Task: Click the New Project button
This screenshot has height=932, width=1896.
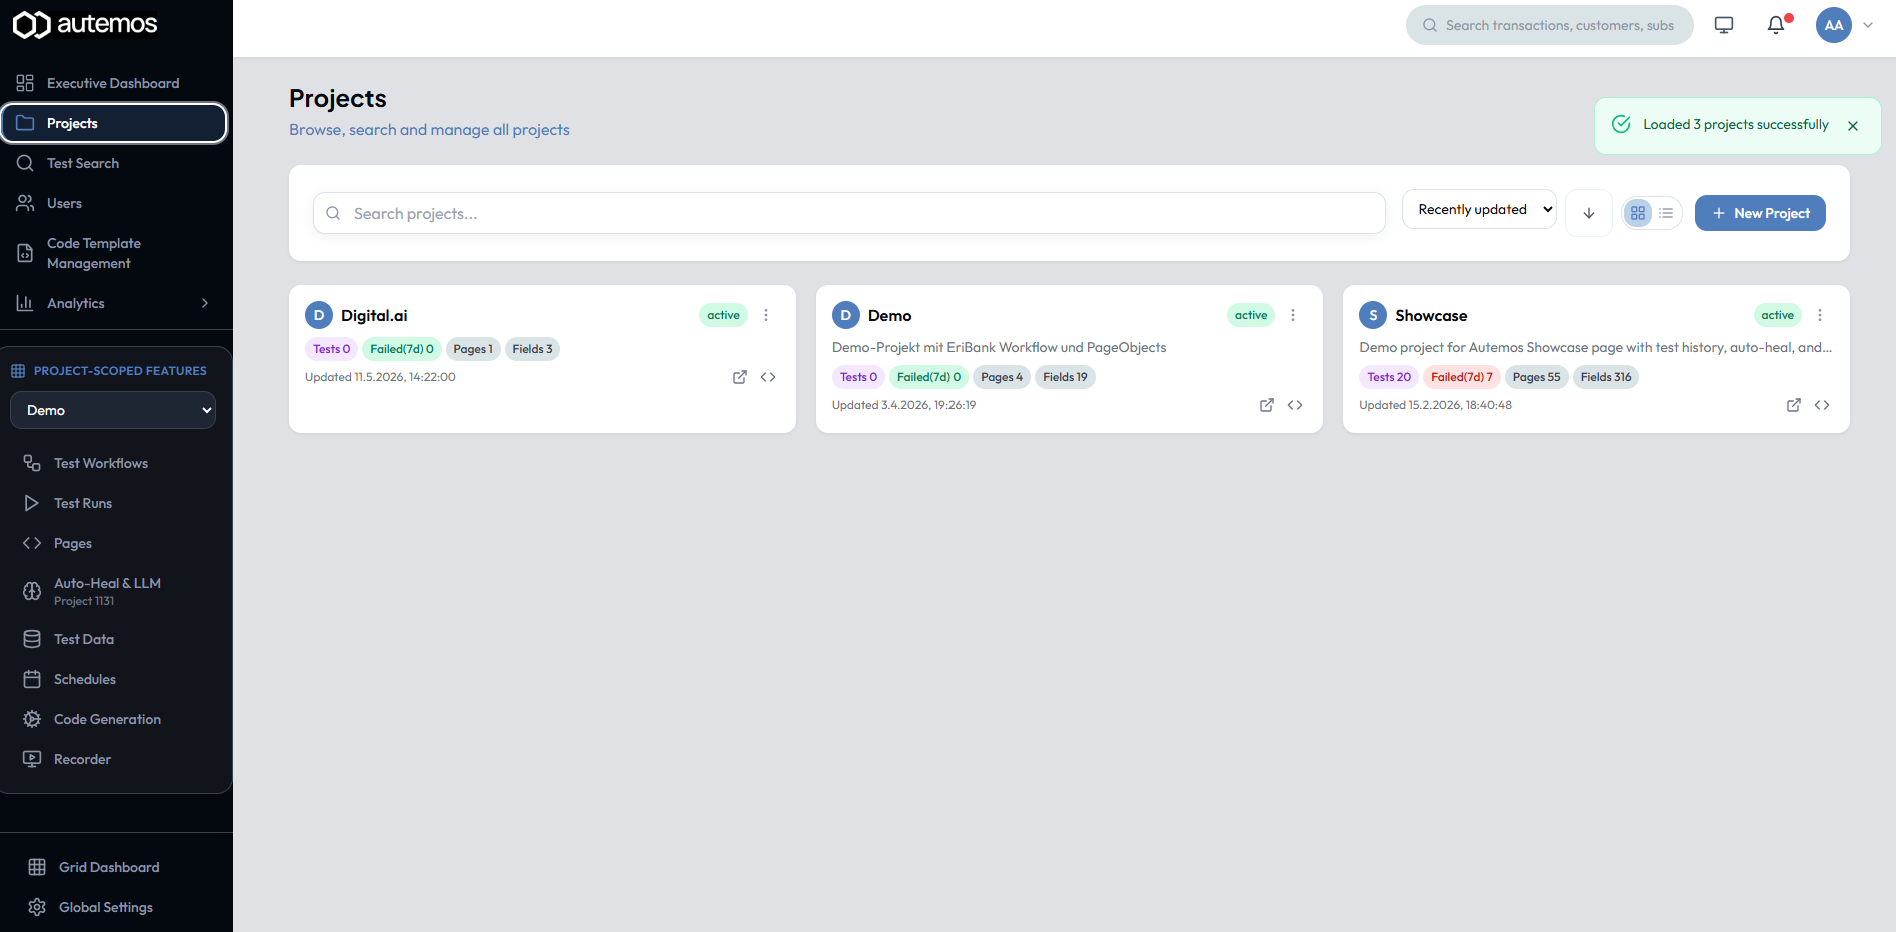Action: tap(1760, 213)
